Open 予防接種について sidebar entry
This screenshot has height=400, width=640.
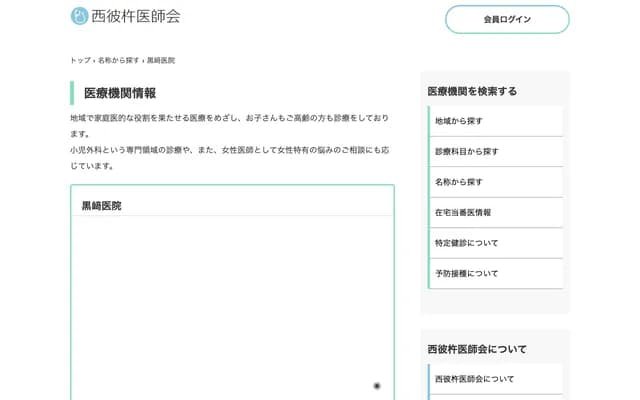point(466,273)
